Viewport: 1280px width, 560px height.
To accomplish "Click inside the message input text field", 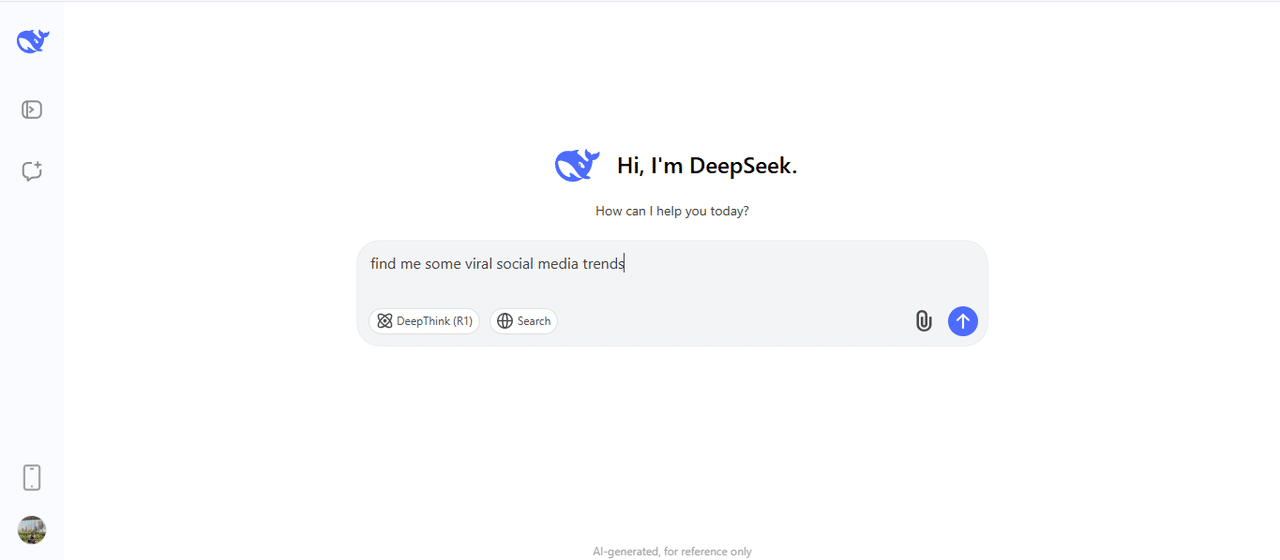I will tap(672, 265).
